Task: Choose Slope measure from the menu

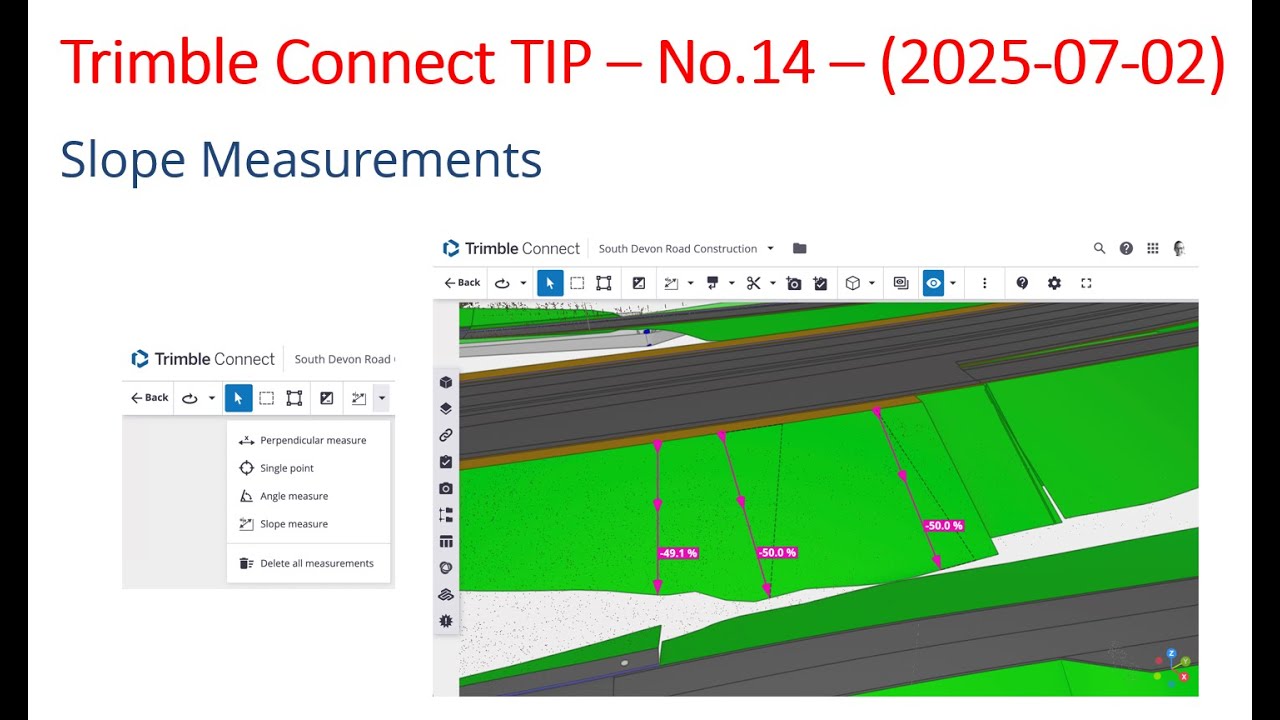Action: [308, 524]
